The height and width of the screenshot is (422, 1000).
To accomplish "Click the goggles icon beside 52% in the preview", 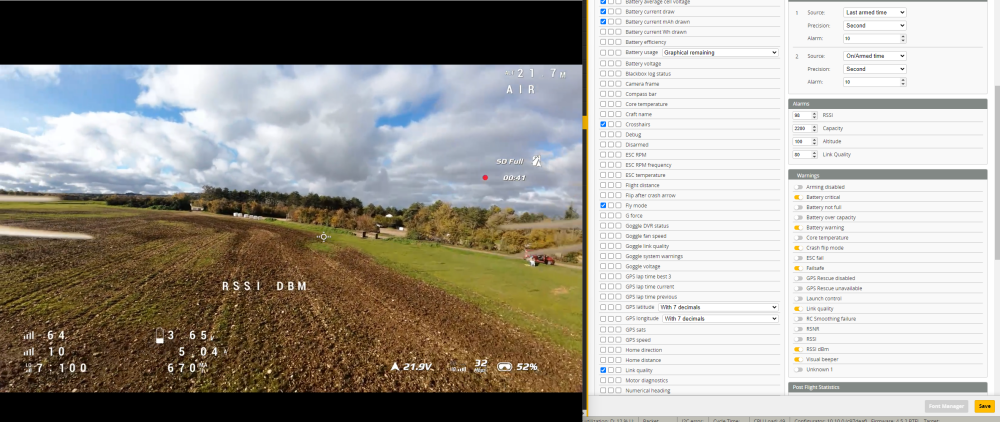I will point(504,367).
